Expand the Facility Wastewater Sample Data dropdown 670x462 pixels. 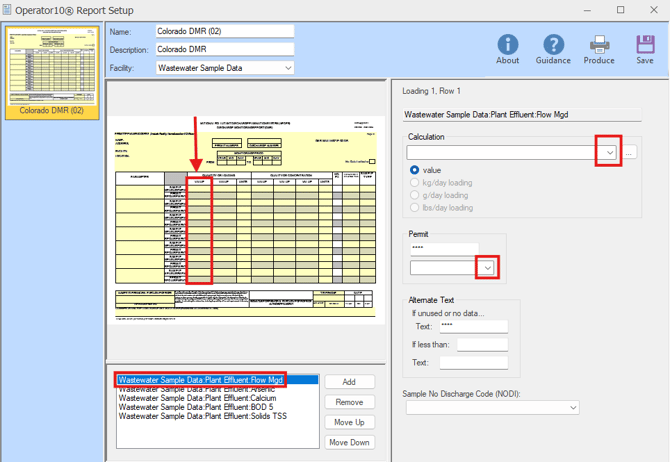click(x=288, y=68)
